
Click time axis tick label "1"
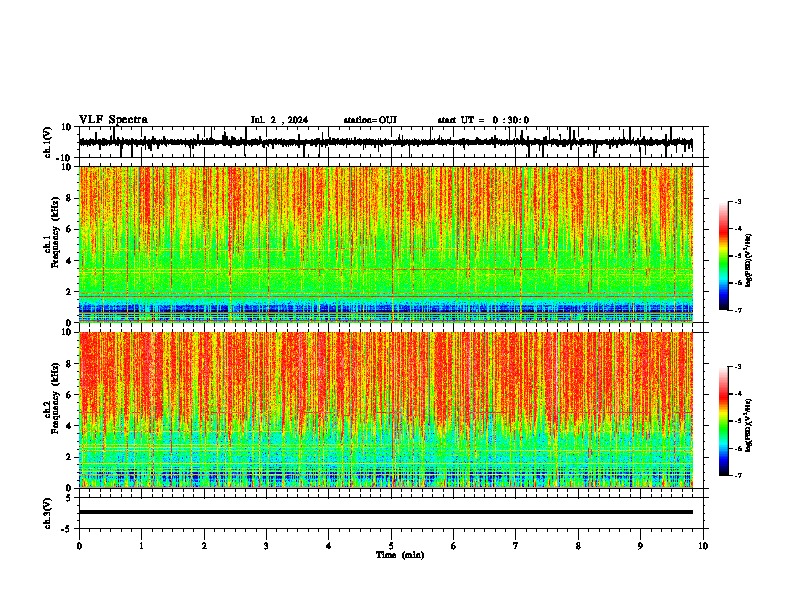141,546
